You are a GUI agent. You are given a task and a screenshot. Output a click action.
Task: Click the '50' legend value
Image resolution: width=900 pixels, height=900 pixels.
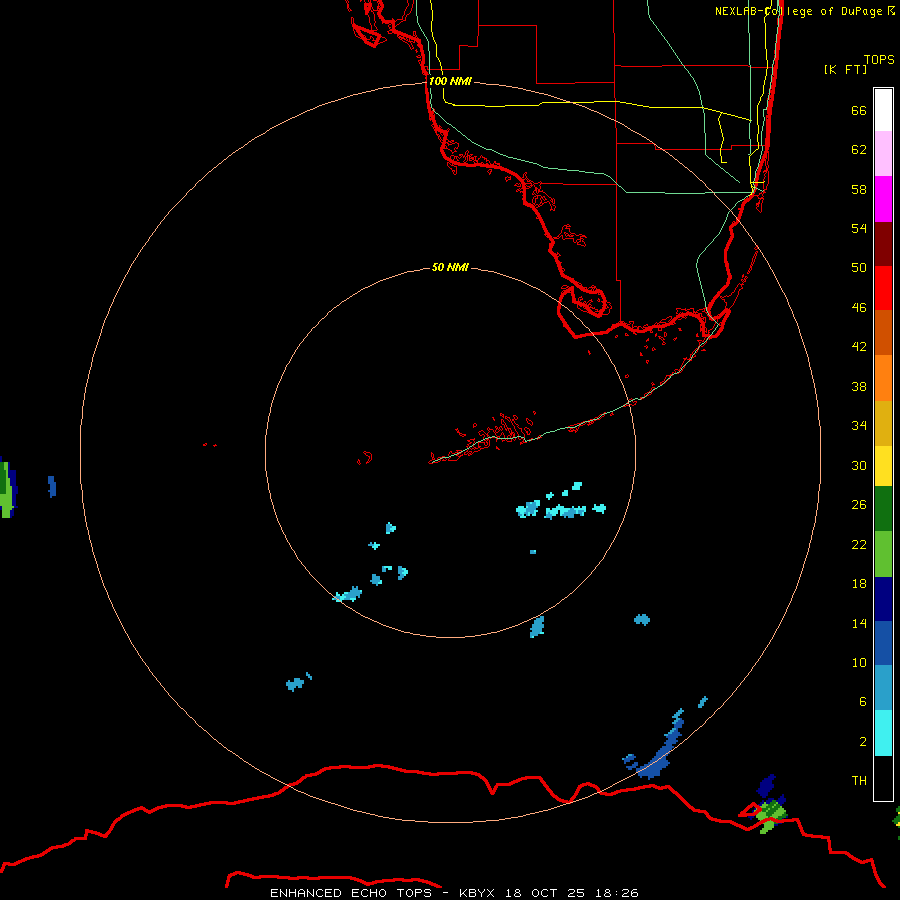tap(859, 267)
